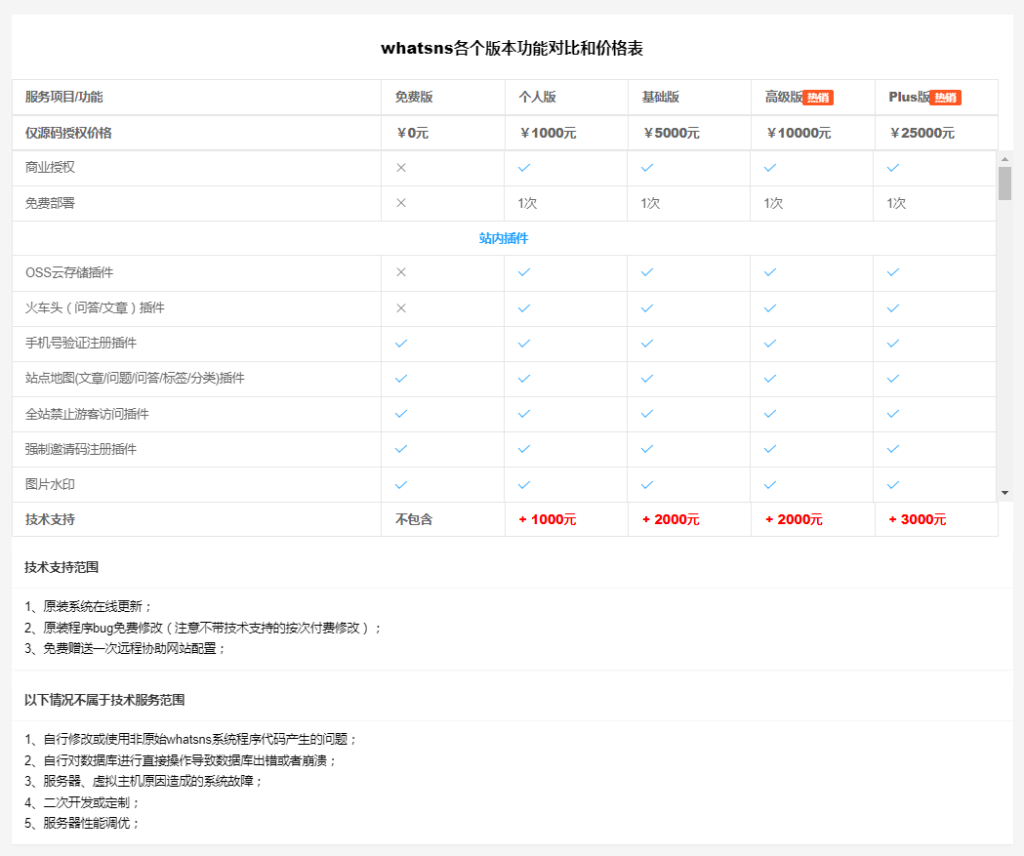Click the checkmark for 全站禁止游客访问插件 under 基础版

[x=647, y=414]
